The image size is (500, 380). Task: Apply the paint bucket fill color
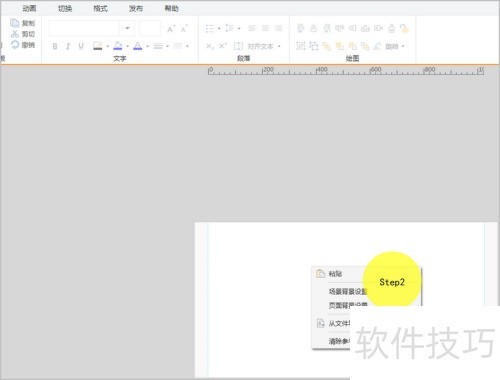(x=118, y=46)
